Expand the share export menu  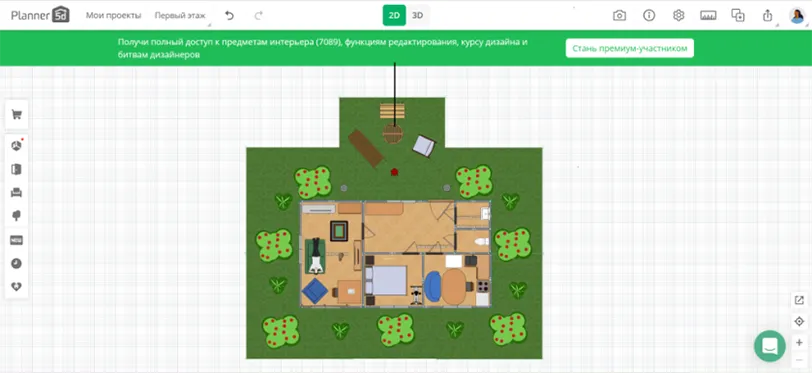768,16
